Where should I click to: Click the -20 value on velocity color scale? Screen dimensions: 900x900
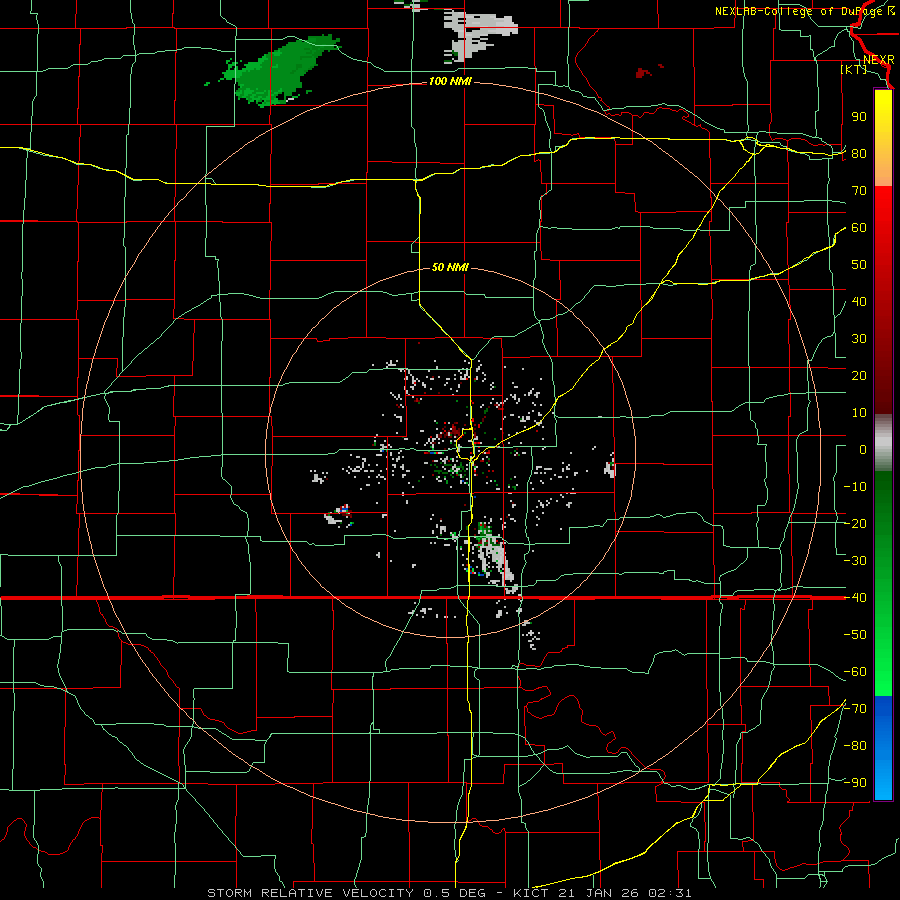[855, 524]
